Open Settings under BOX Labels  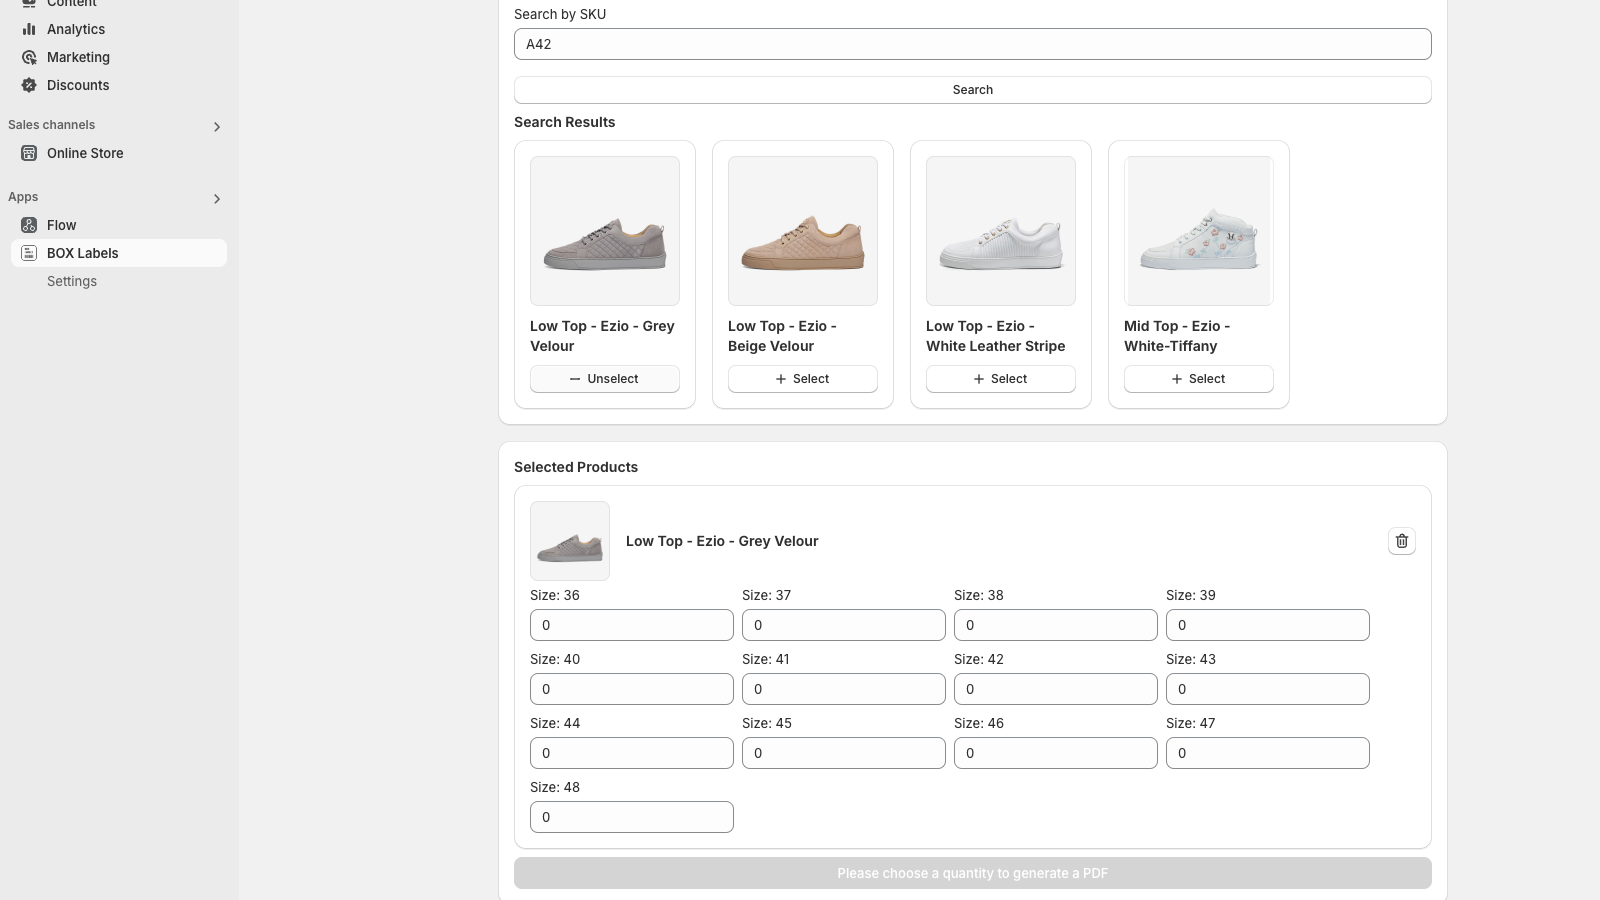[71, 281]
